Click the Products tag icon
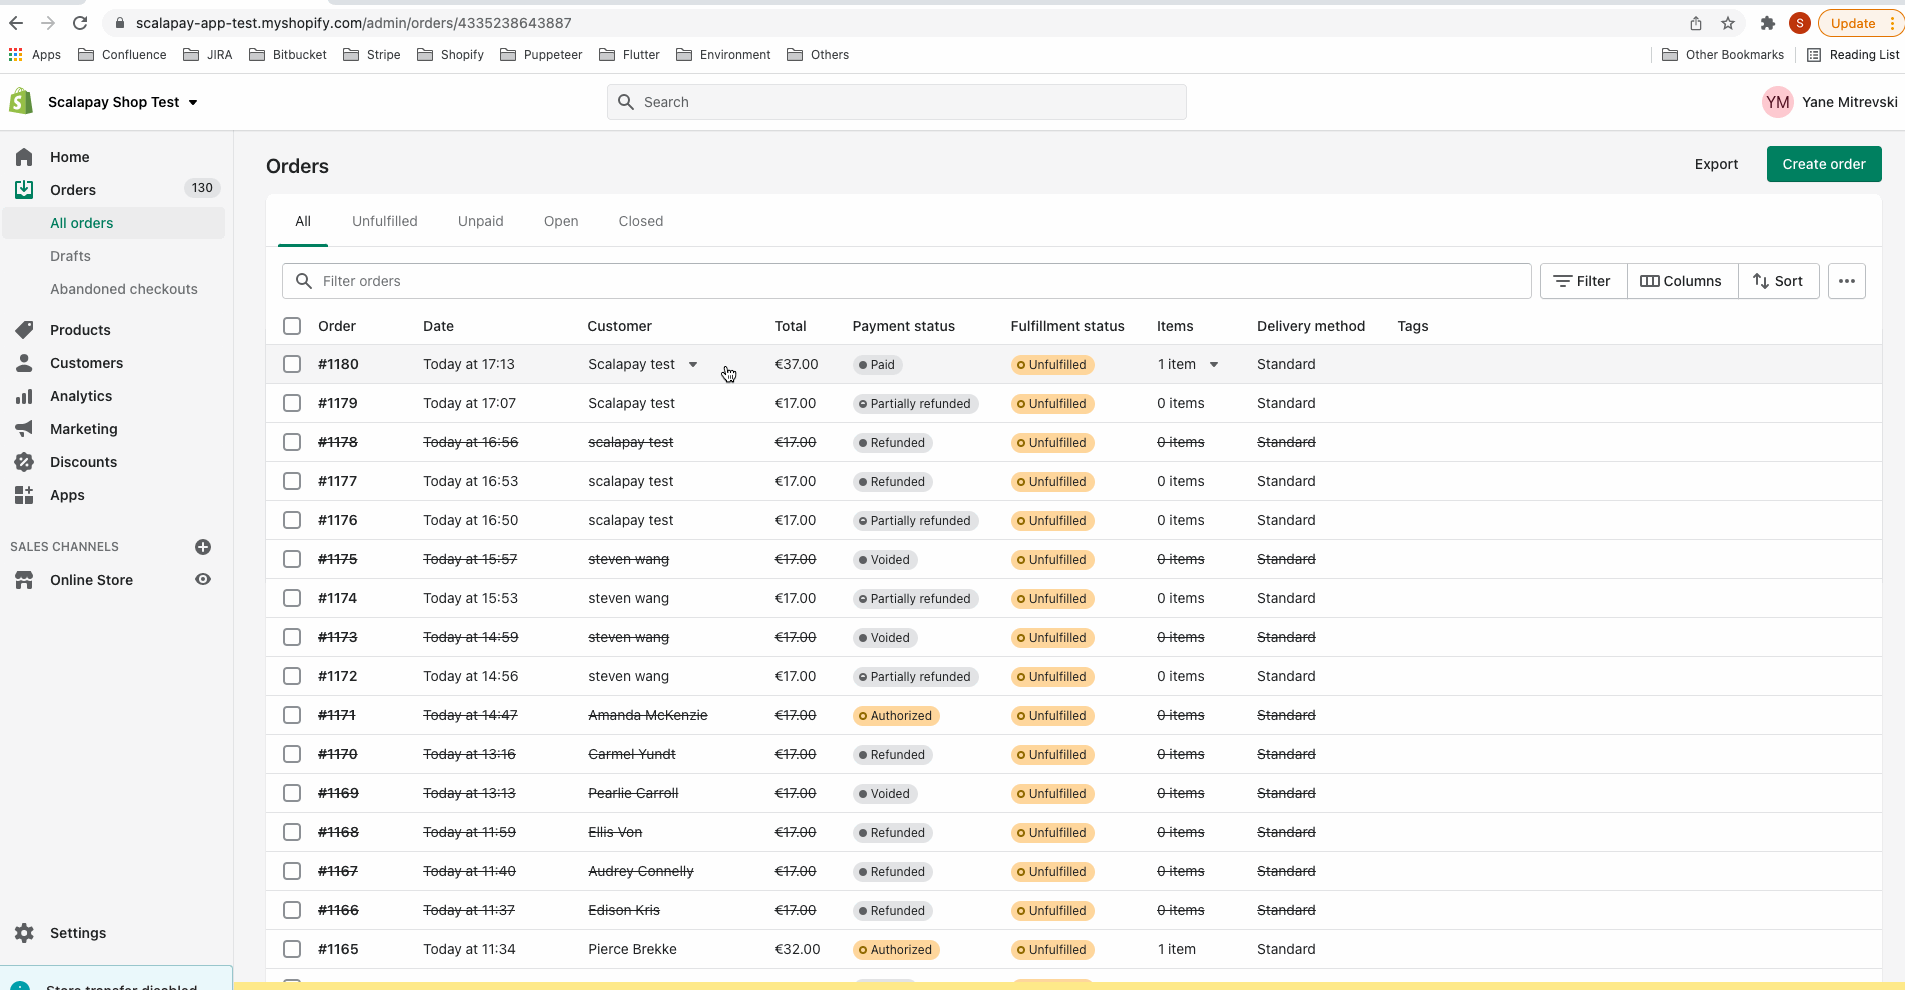Screen dimensions: 1905x990 point(24,330)
